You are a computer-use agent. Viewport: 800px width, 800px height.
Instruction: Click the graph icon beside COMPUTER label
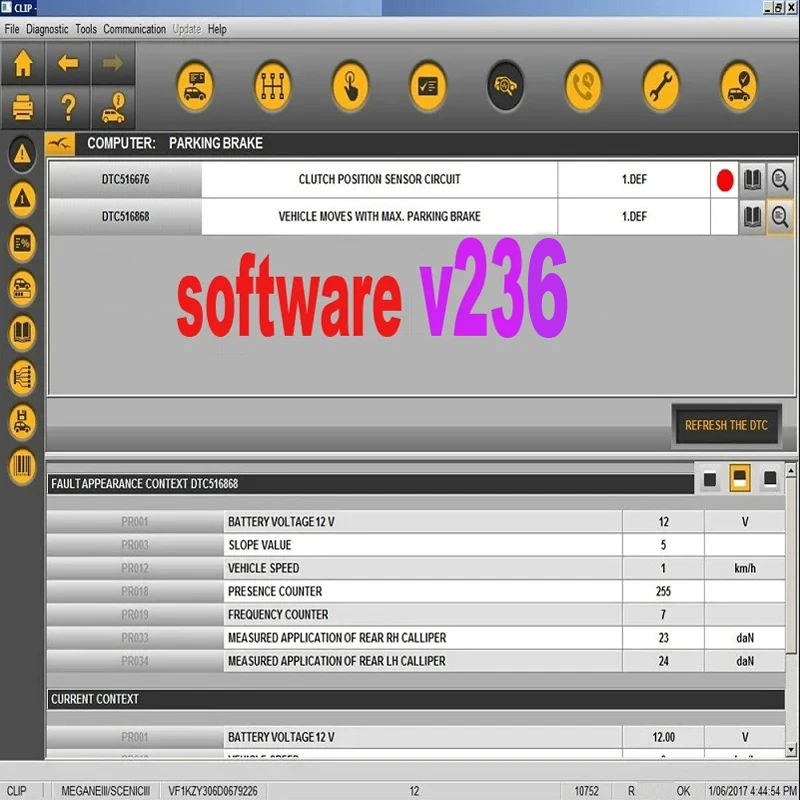point(60,144)
